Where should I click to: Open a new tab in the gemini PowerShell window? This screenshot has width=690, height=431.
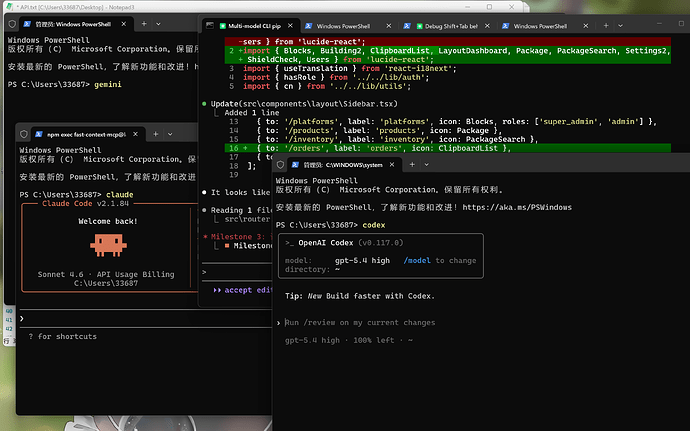click(x=144, y=24)
